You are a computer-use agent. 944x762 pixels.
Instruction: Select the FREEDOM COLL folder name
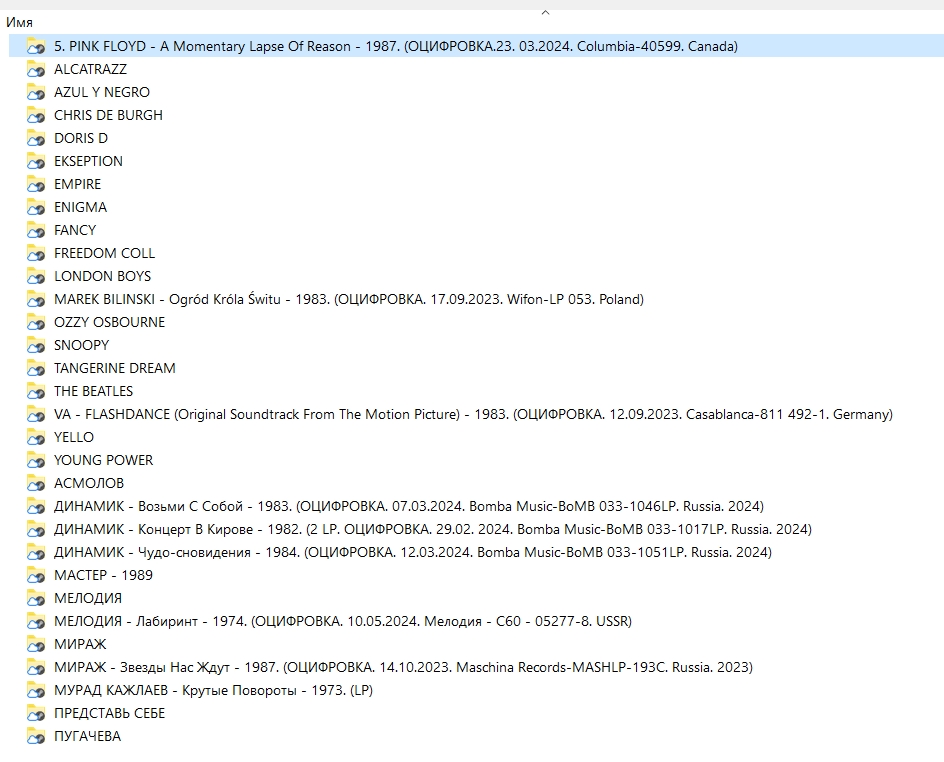105,253
